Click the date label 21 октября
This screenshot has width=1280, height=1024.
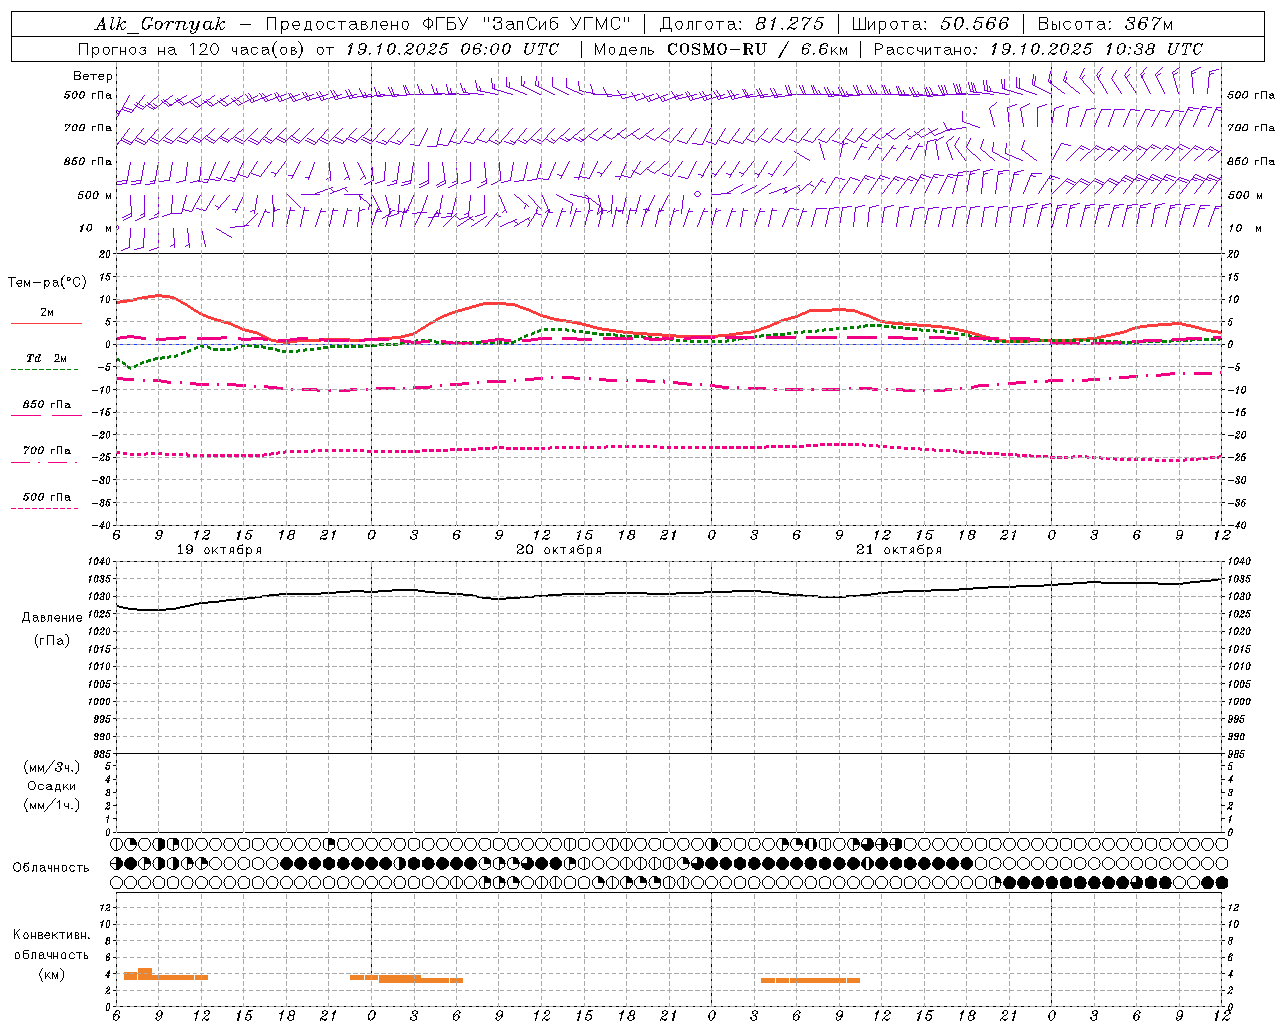point(899,549)
